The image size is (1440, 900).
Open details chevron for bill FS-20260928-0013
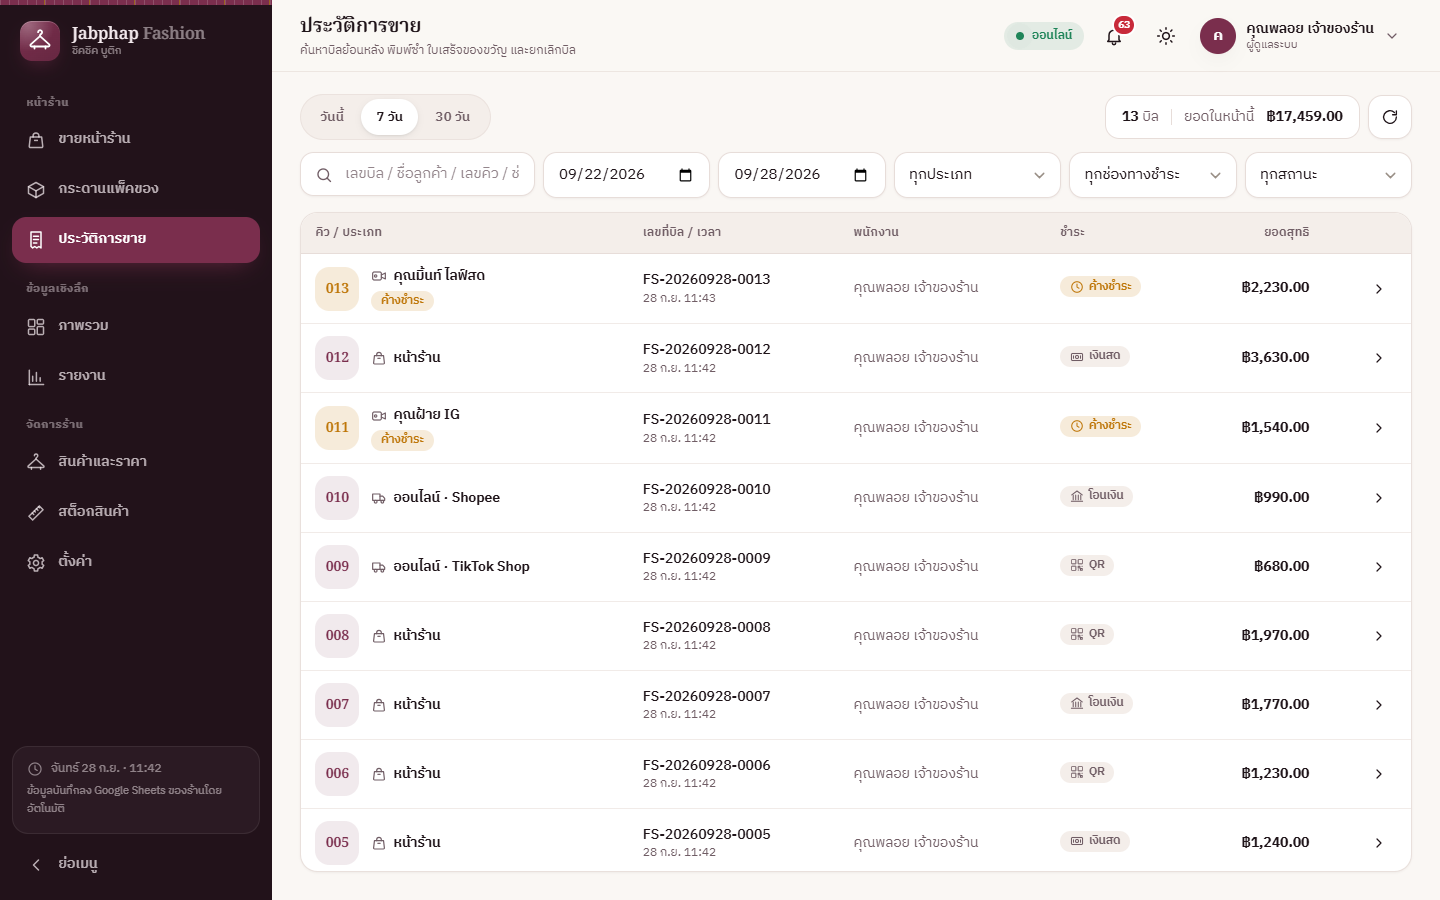(x=1379, y=289)
